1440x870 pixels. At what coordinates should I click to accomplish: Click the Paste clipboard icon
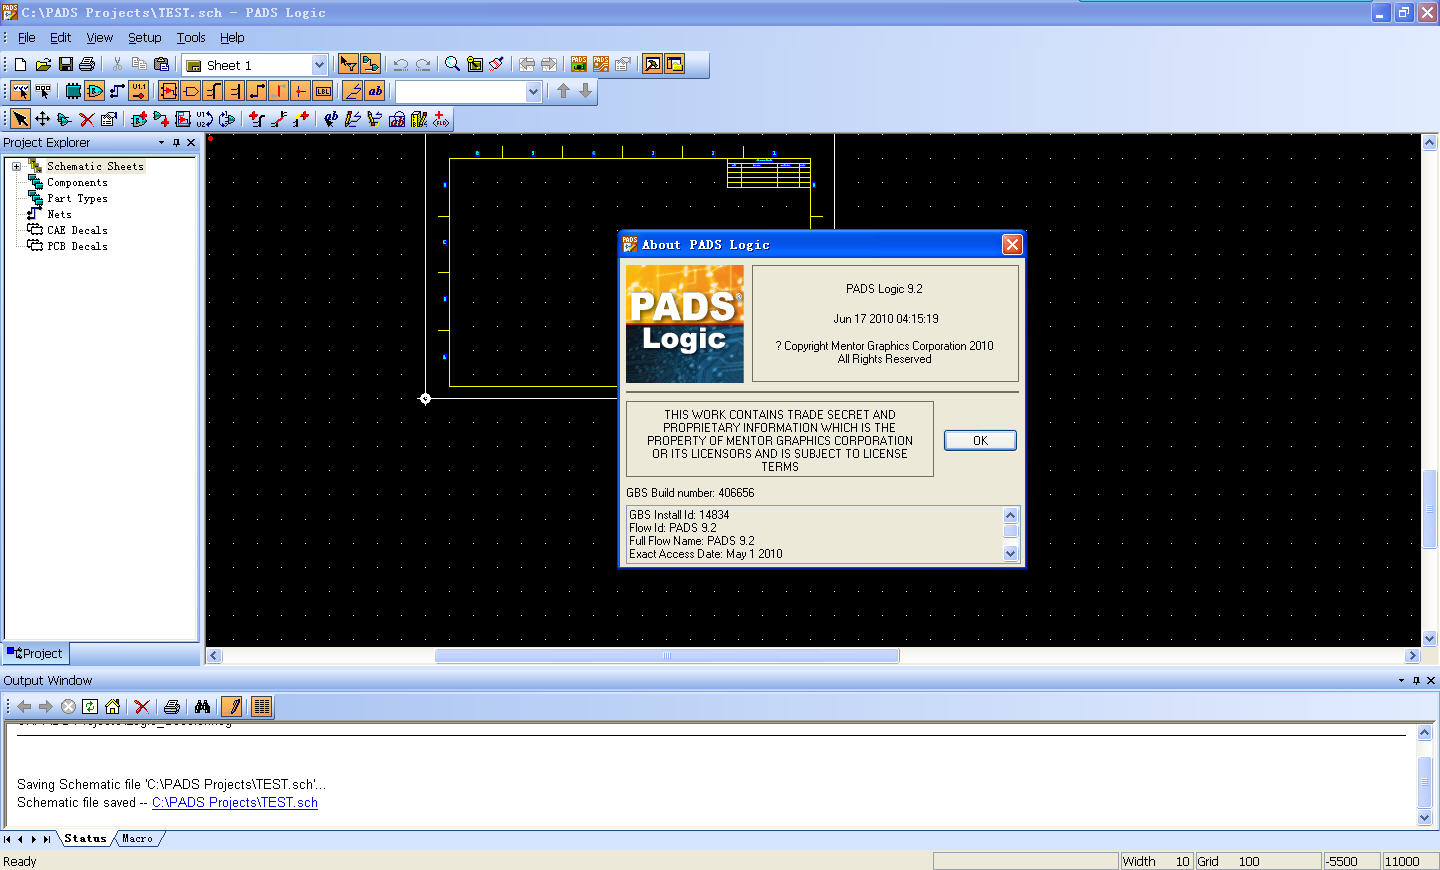point(161,64)
